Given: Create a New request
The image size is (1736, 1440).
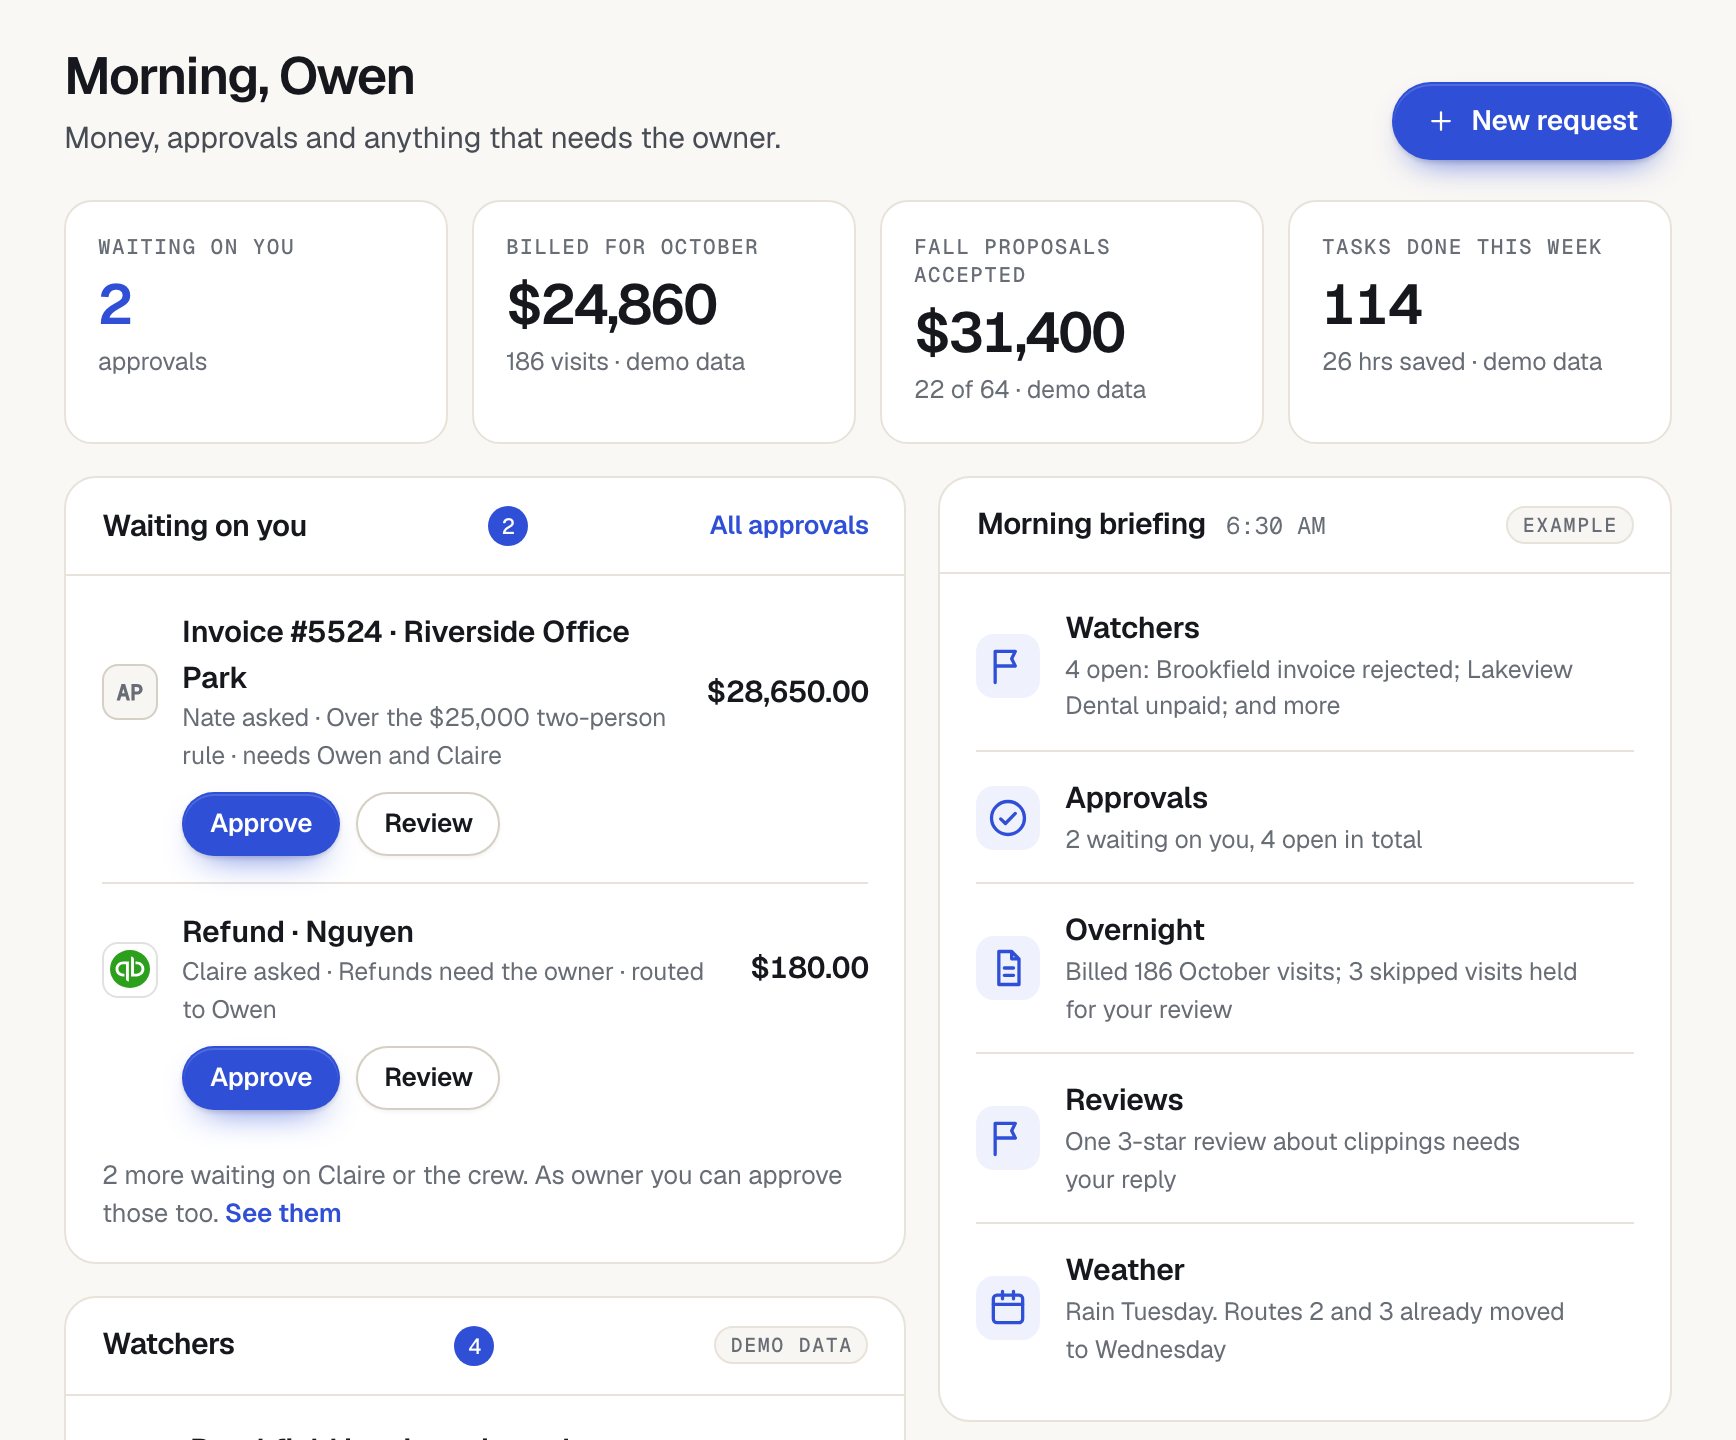Looking at the screenshot, I should (x=1531, y=121).
